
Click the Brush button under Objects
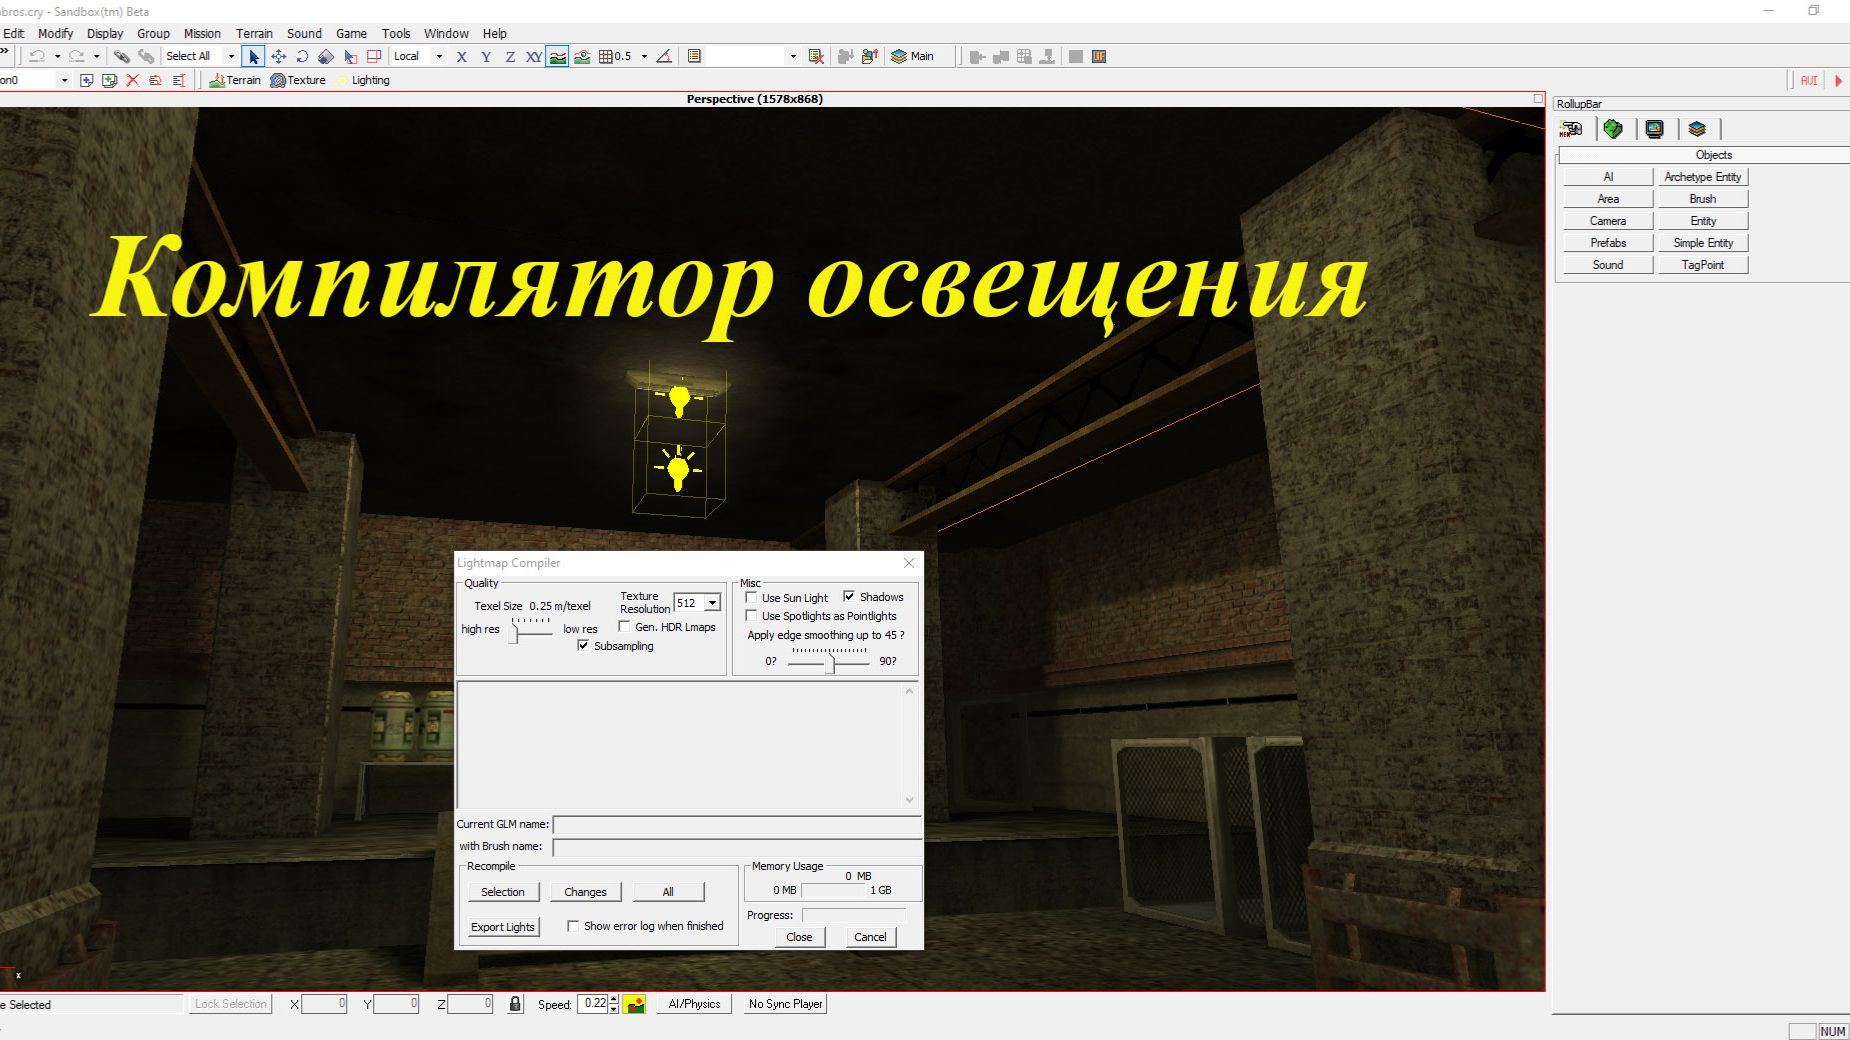pos(1702,198)
